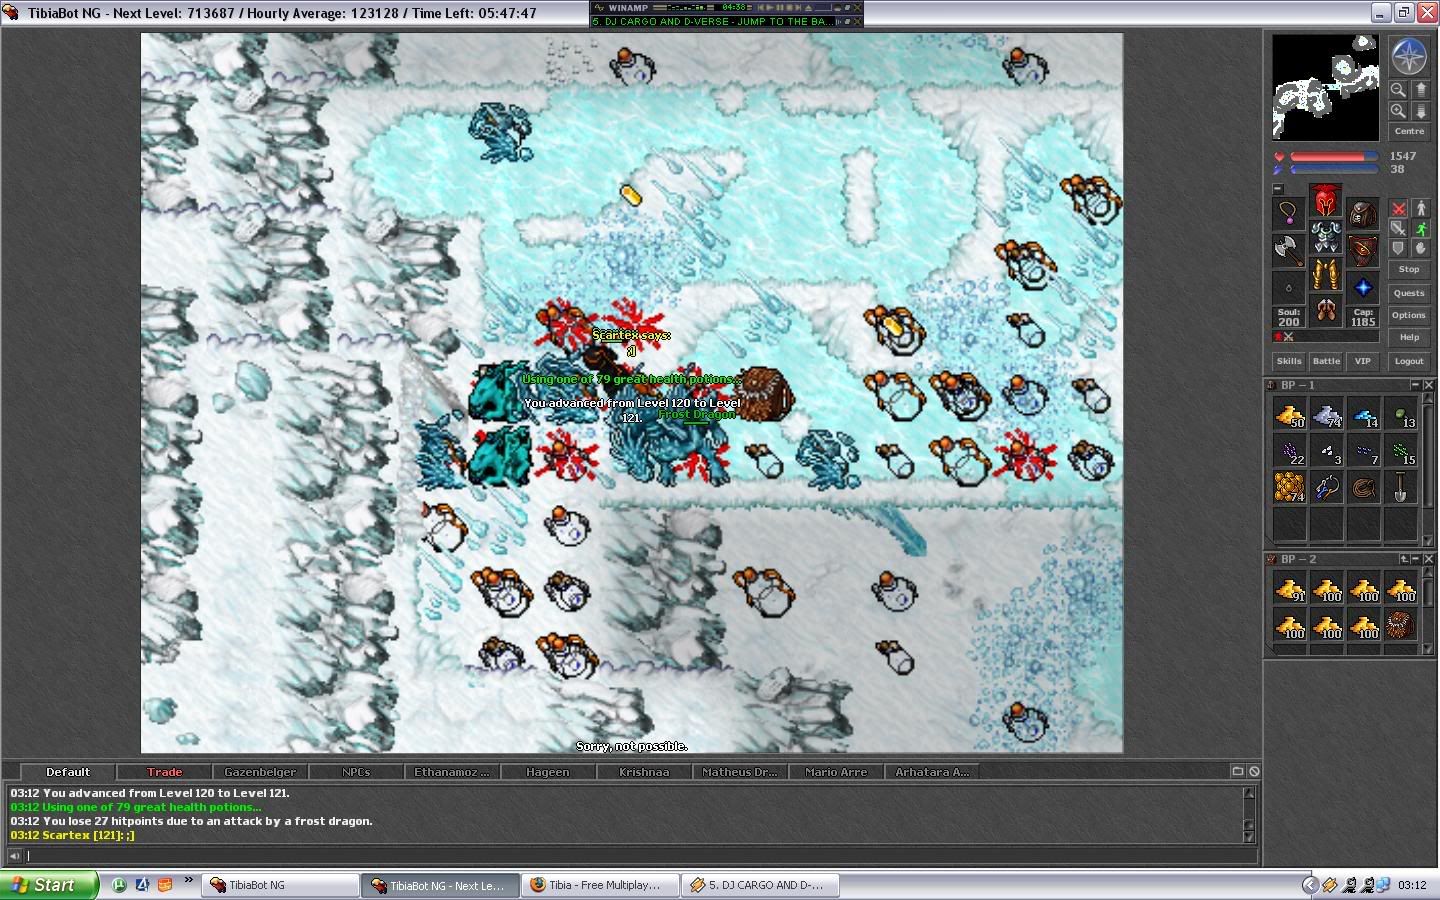1440x900 pixels.
Task: Go up a level in BP - 2
Action: [x=1403, y=559]
